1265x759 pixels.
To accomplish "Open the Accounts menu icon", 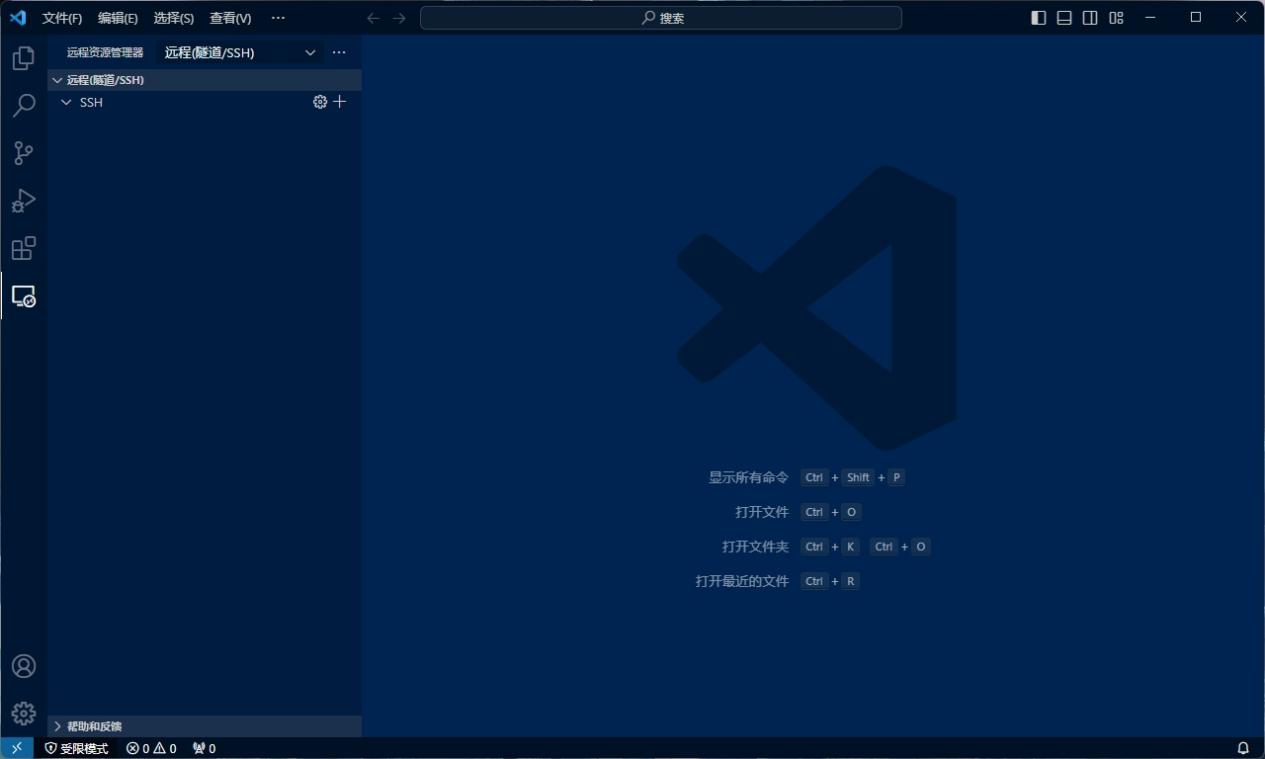I will [x=23, y=666].
